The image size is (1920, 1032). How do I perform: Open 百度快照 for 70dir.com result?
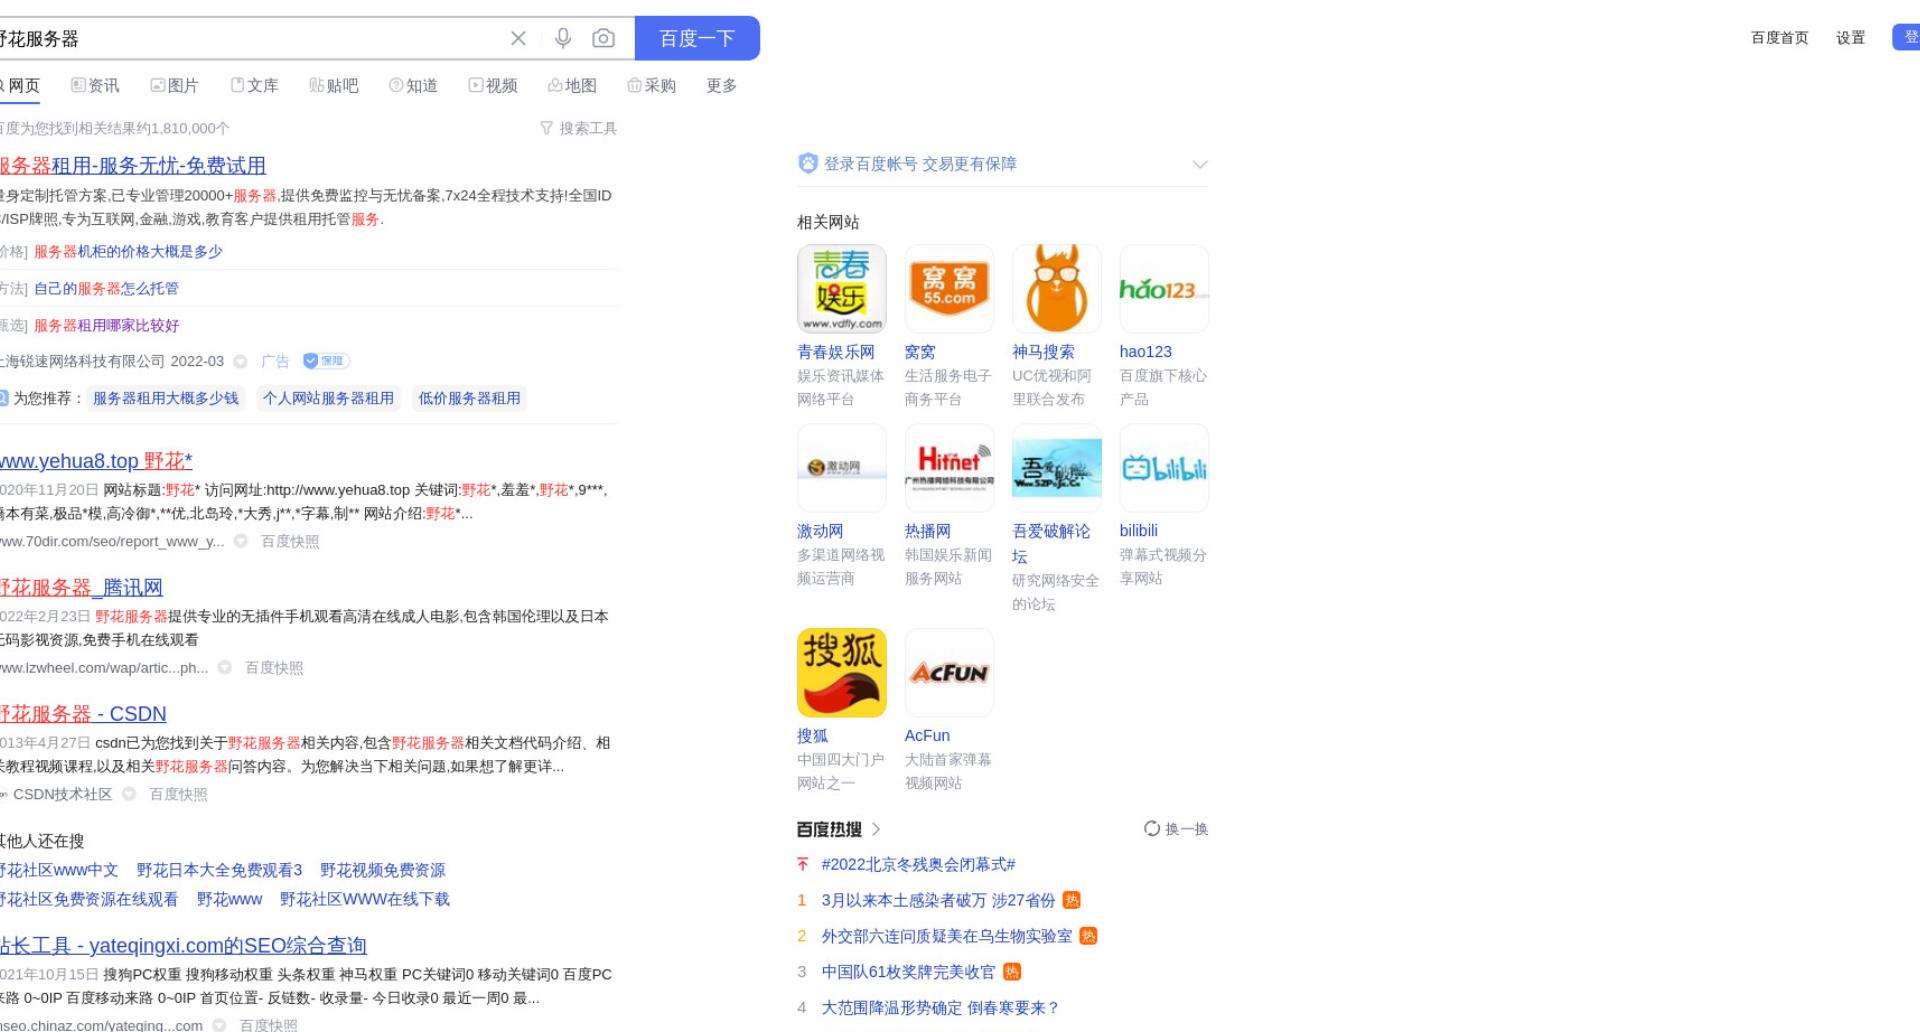[x=290, y=541]
